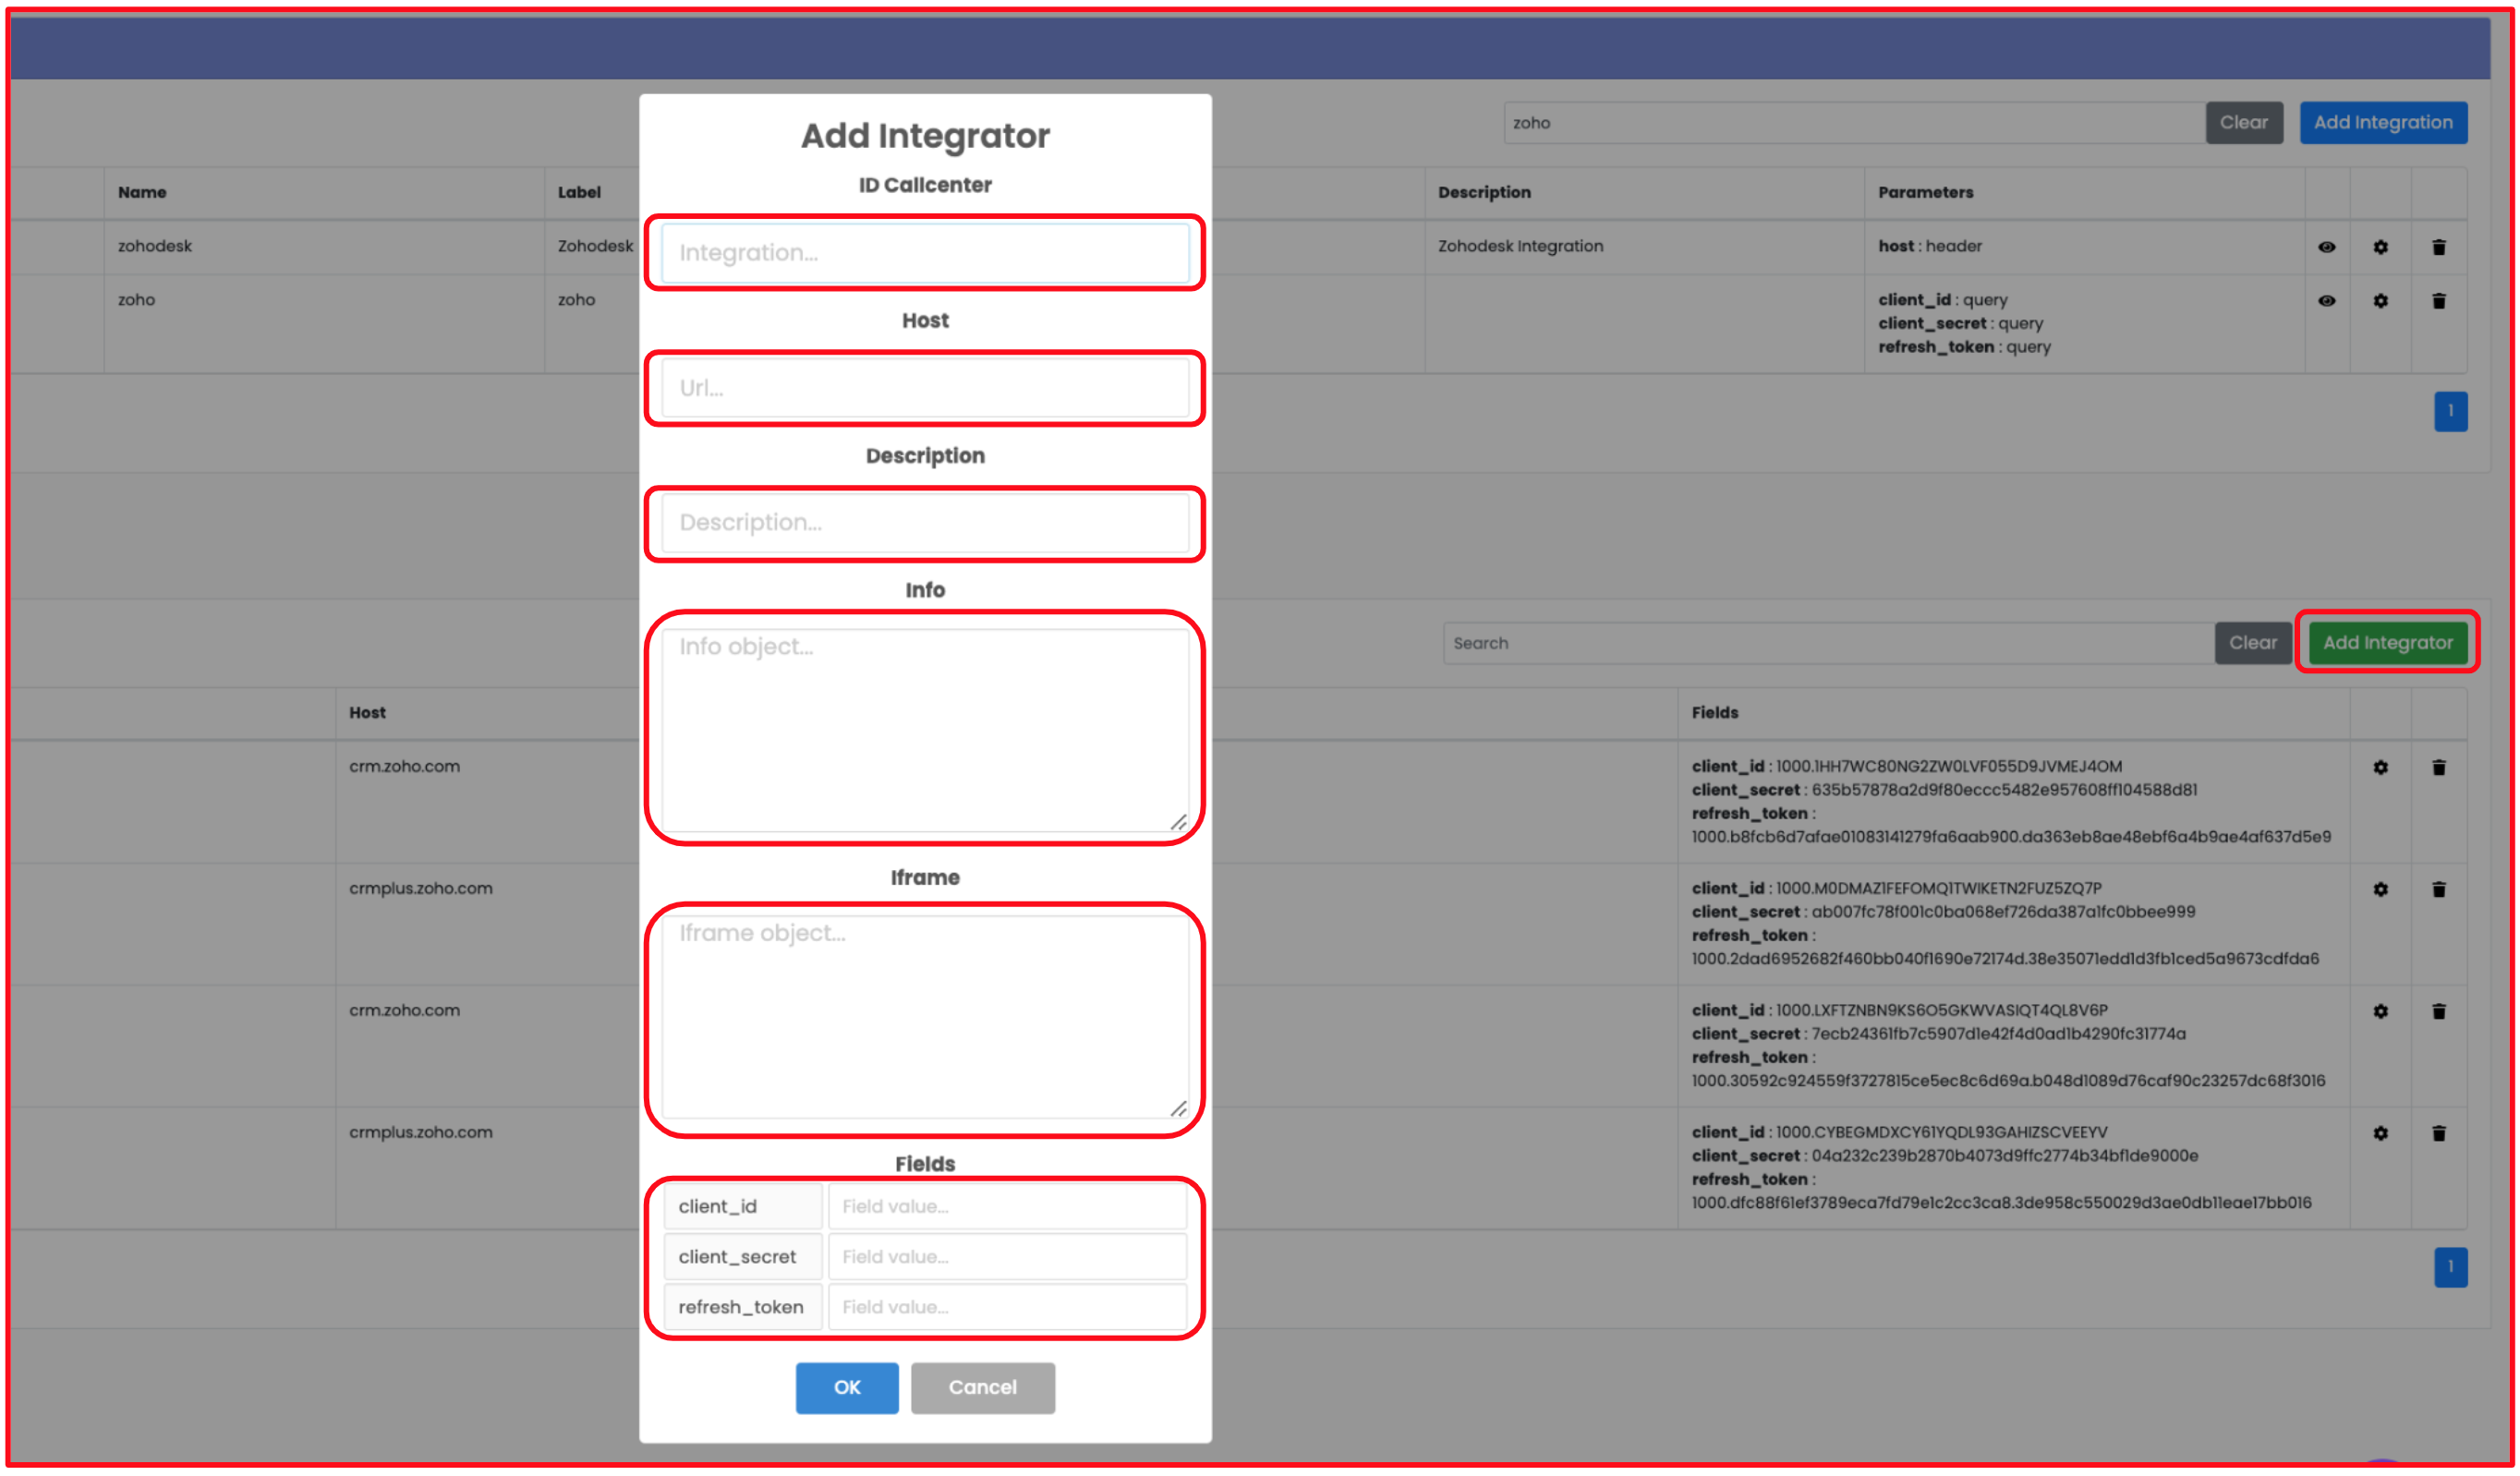Click the Info object textarea
2520x1476 pixels.
pyautogui.click(x=924, y=729)
